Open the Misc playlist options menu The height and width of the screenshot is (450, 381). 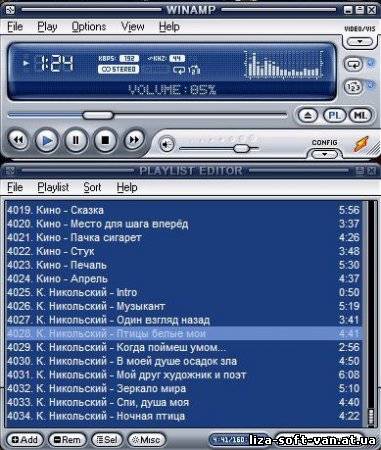[x=147, y=440]
